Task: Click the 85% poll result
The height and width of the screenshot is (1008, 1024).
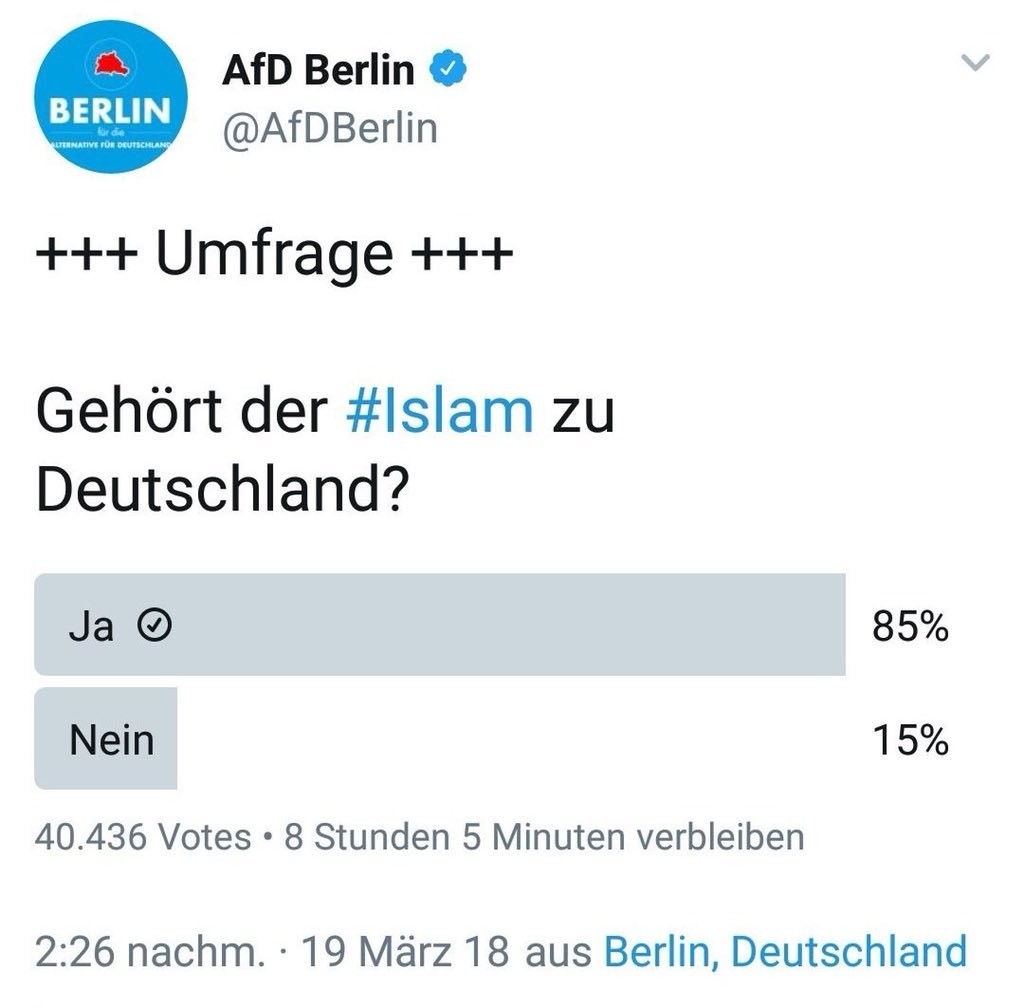Action: tap(909, 627)
